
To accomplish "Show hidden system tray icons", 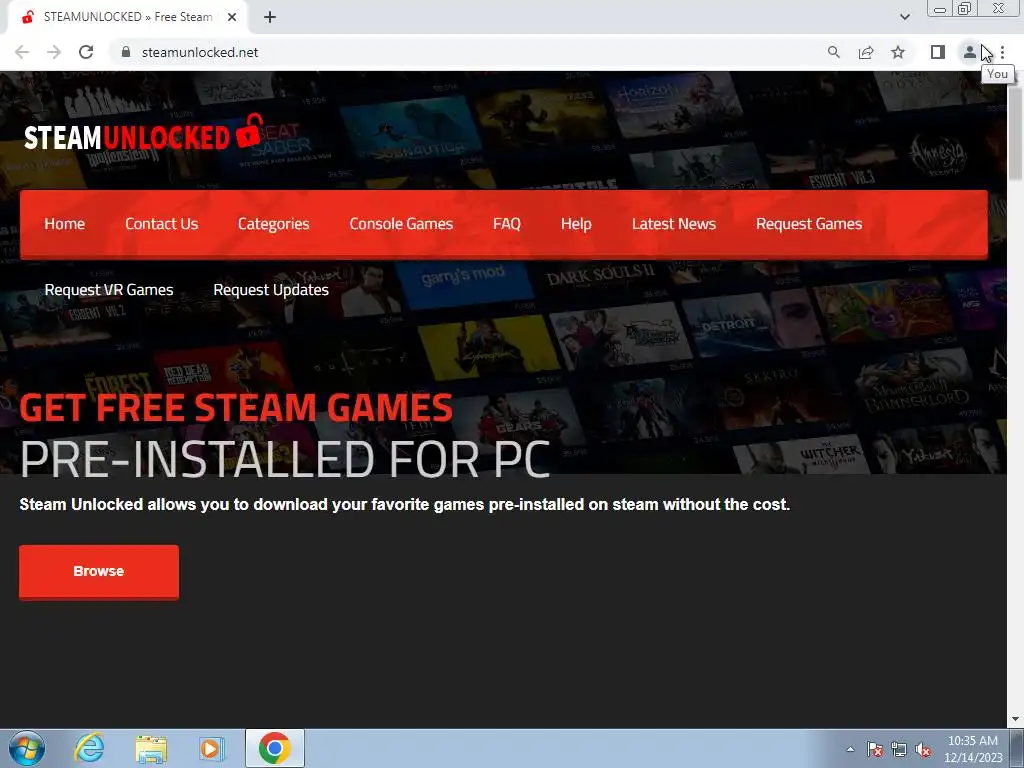I will 850,749.
